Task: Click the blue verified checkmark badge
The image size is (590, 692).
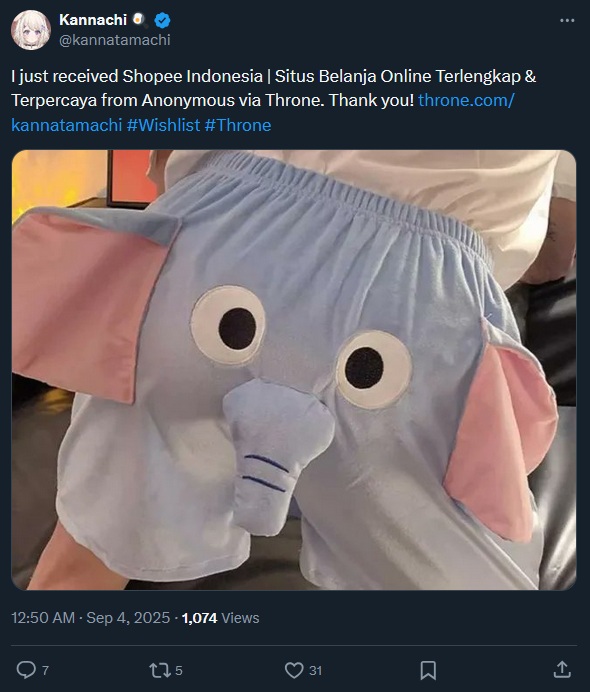Action: point(162,20)
